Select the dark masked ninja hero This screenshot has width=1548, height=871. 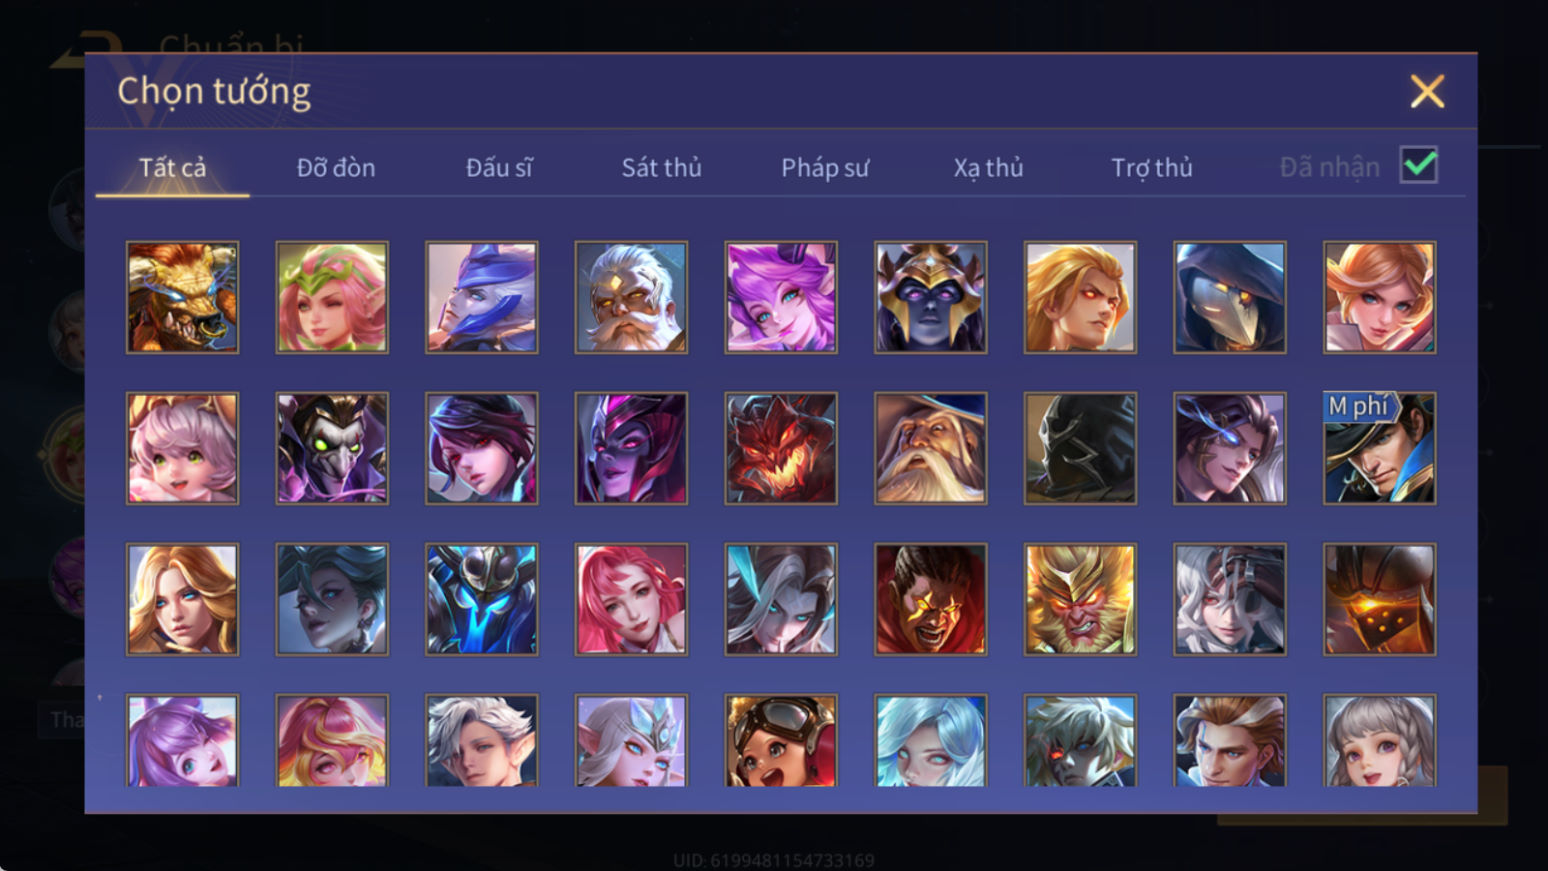[x=1080, y=448]
